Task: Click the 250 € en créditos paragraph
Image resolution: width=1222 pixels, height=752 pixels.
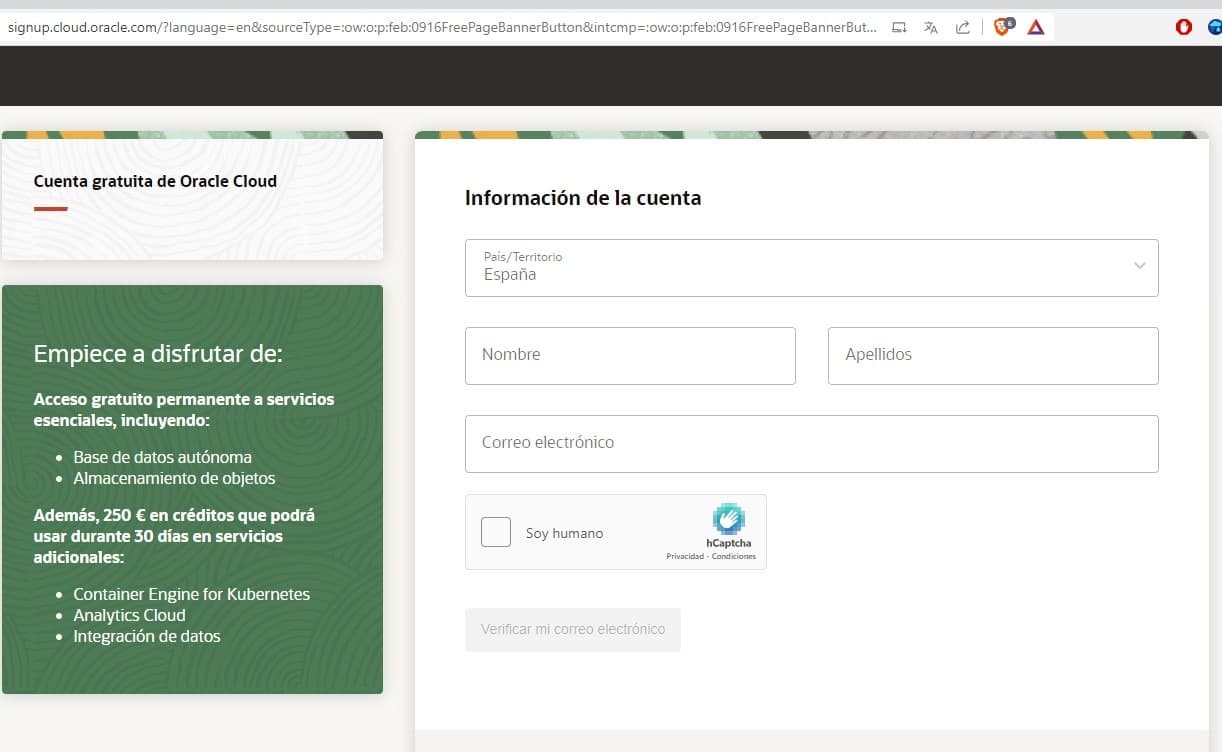Action: (174, 536)
